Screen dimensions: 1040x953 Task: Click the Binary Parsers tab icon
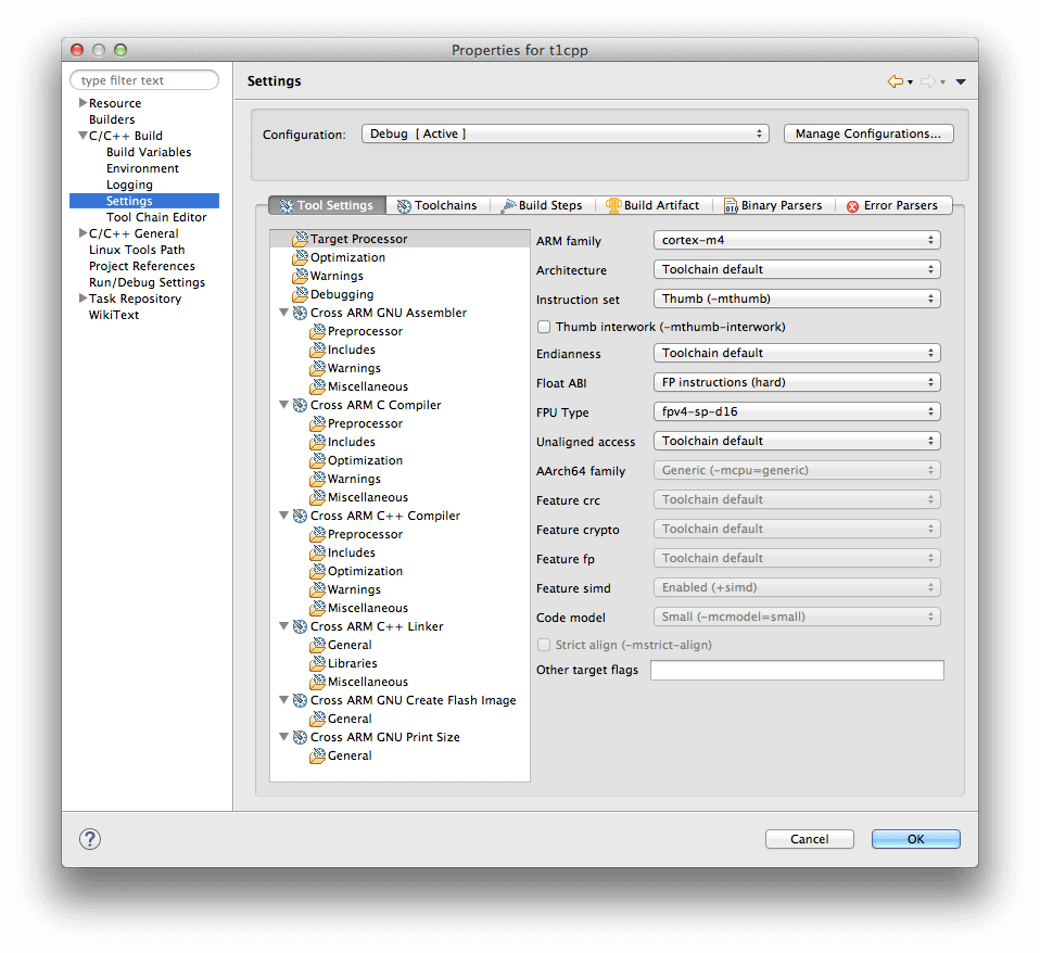(x=731, y=206)
